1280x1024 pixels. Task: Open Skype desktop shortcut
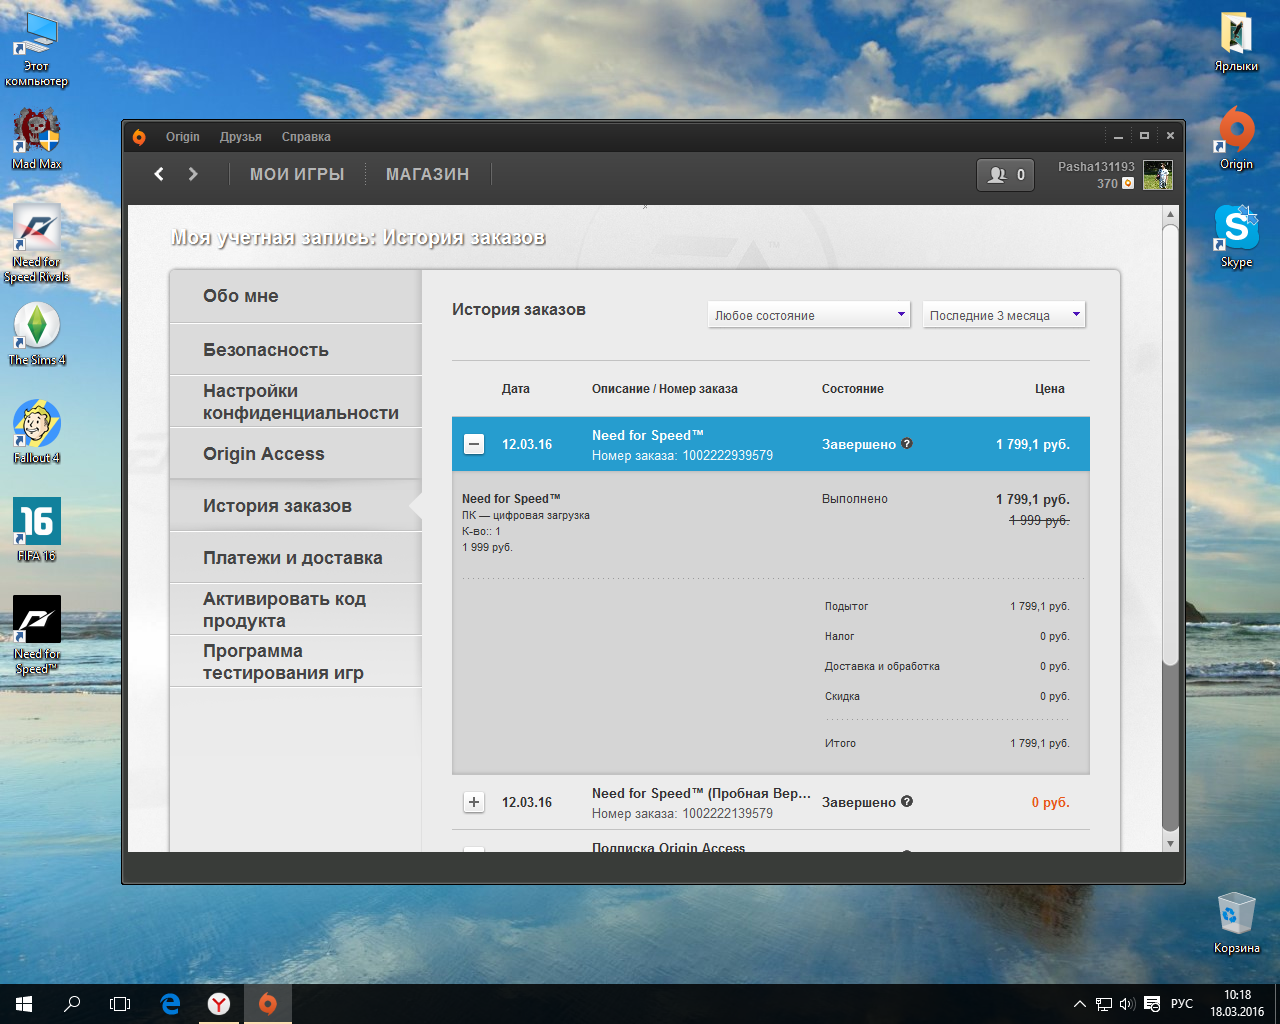point(1236,236)
